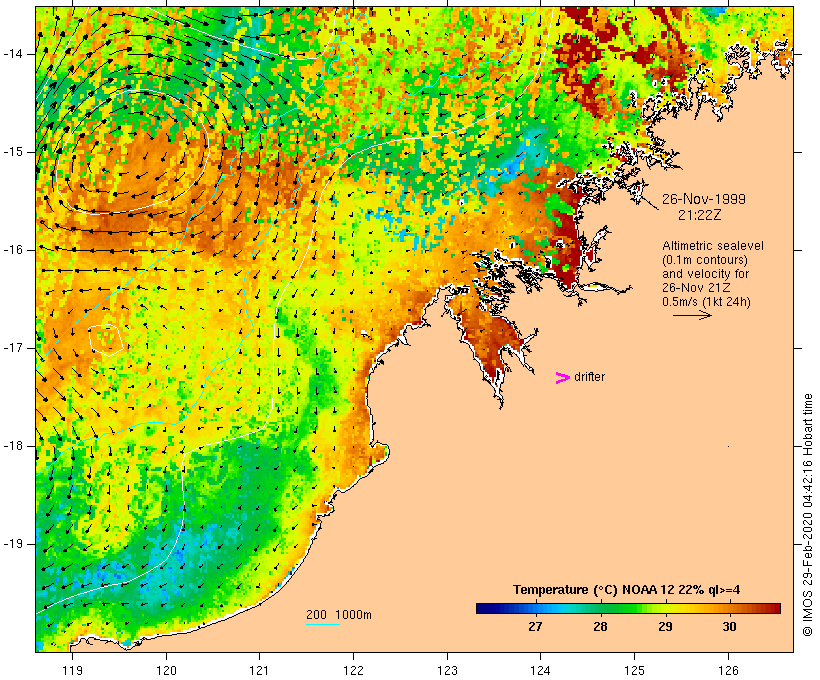The height and width of the screenshot is (680, 820).
Task: Click the latitude axis label '-19'
Action: point(13,544)
